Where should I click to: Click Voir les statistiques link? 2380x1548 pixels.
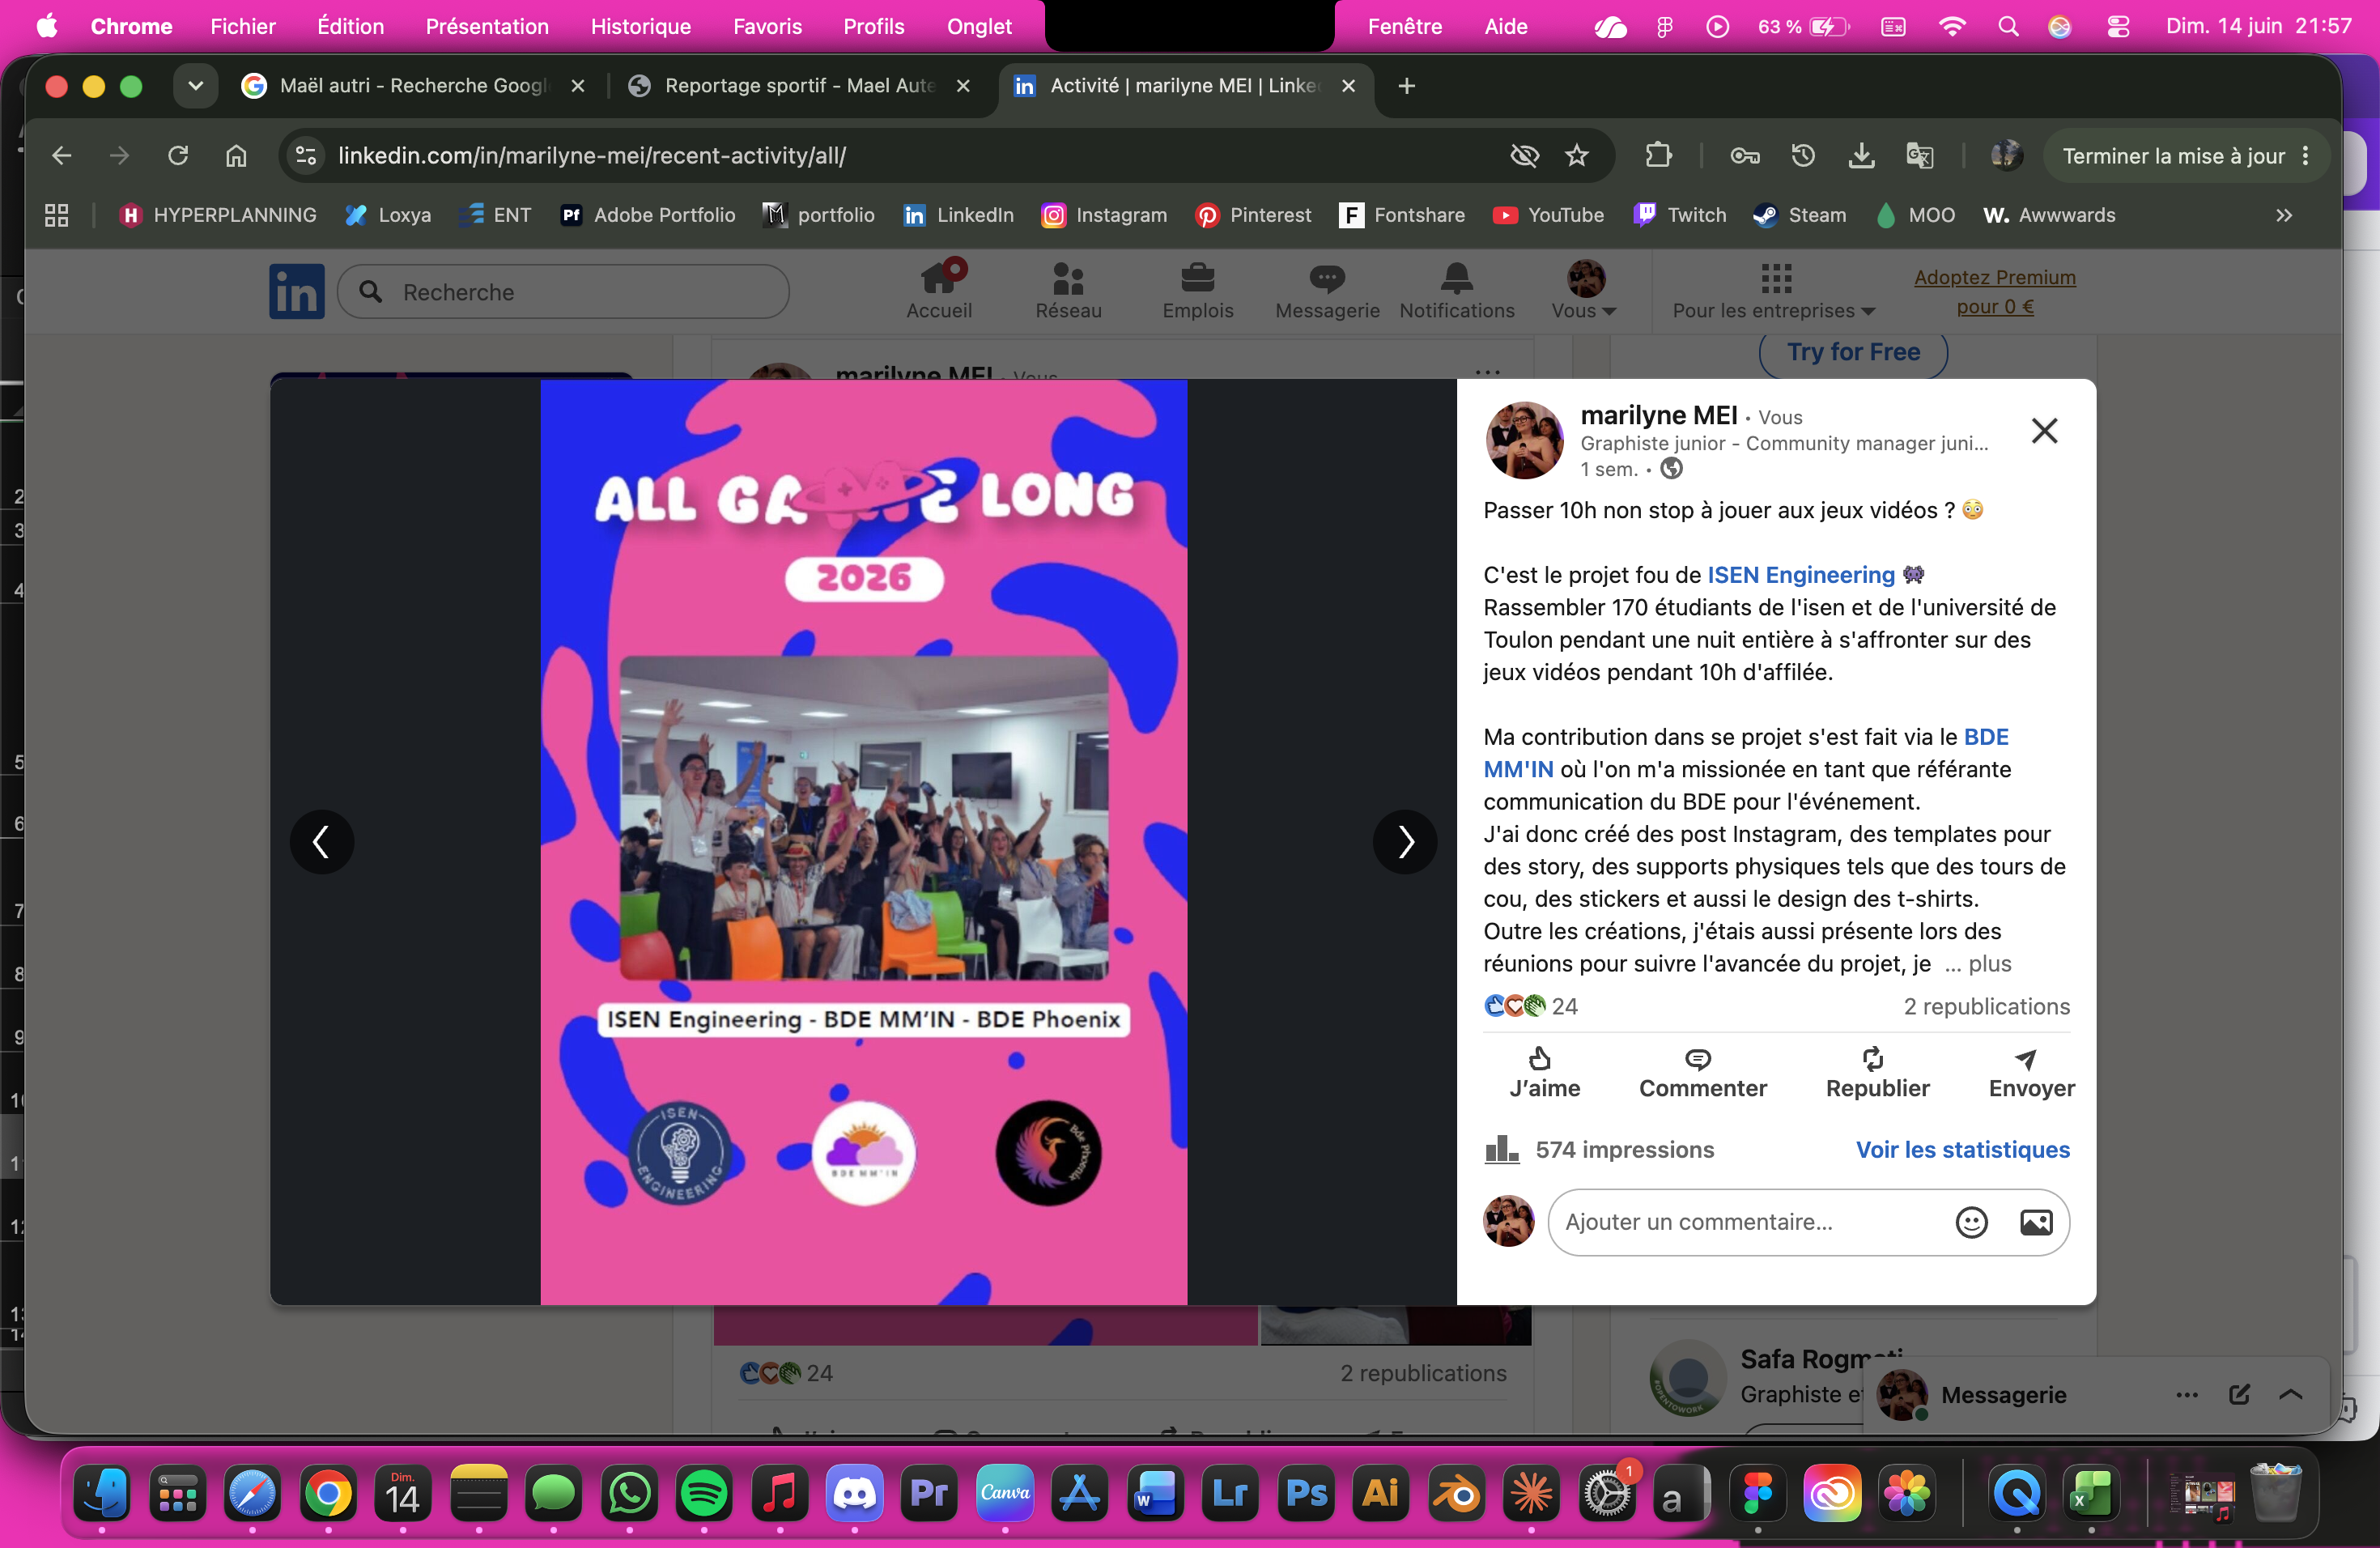coord(1962,1150)
